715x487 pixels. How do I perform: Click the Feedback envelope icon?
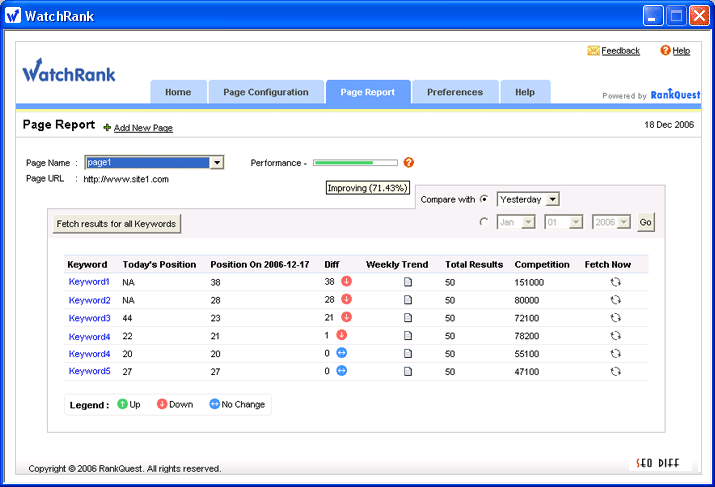(593, 51)
